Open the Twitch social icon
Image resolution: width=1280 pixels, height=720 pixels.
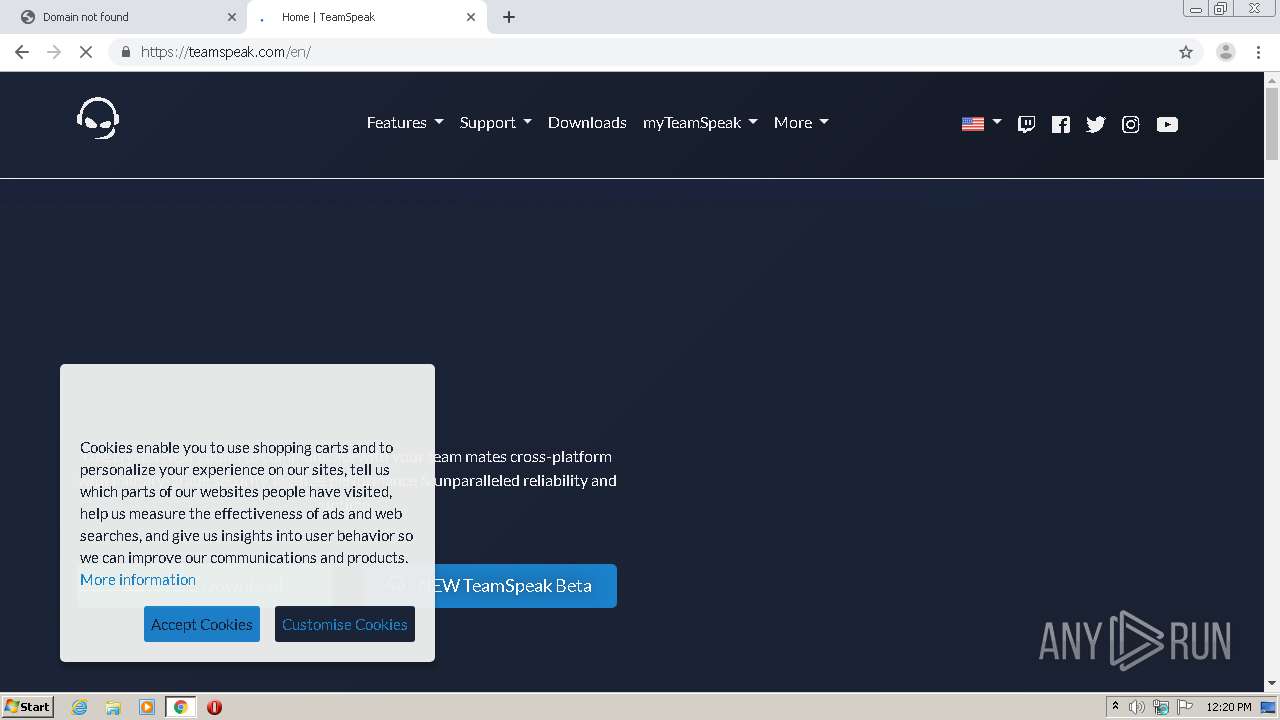pyautogui.click(x=1026, y=124)
